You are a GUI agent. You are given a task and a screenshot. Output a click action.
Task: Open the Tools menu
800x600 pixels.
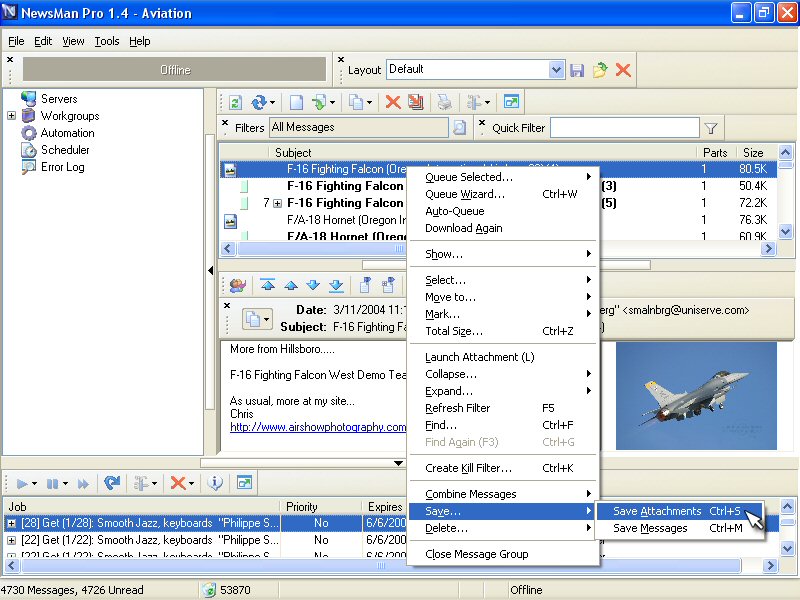(x=107, y=41)
